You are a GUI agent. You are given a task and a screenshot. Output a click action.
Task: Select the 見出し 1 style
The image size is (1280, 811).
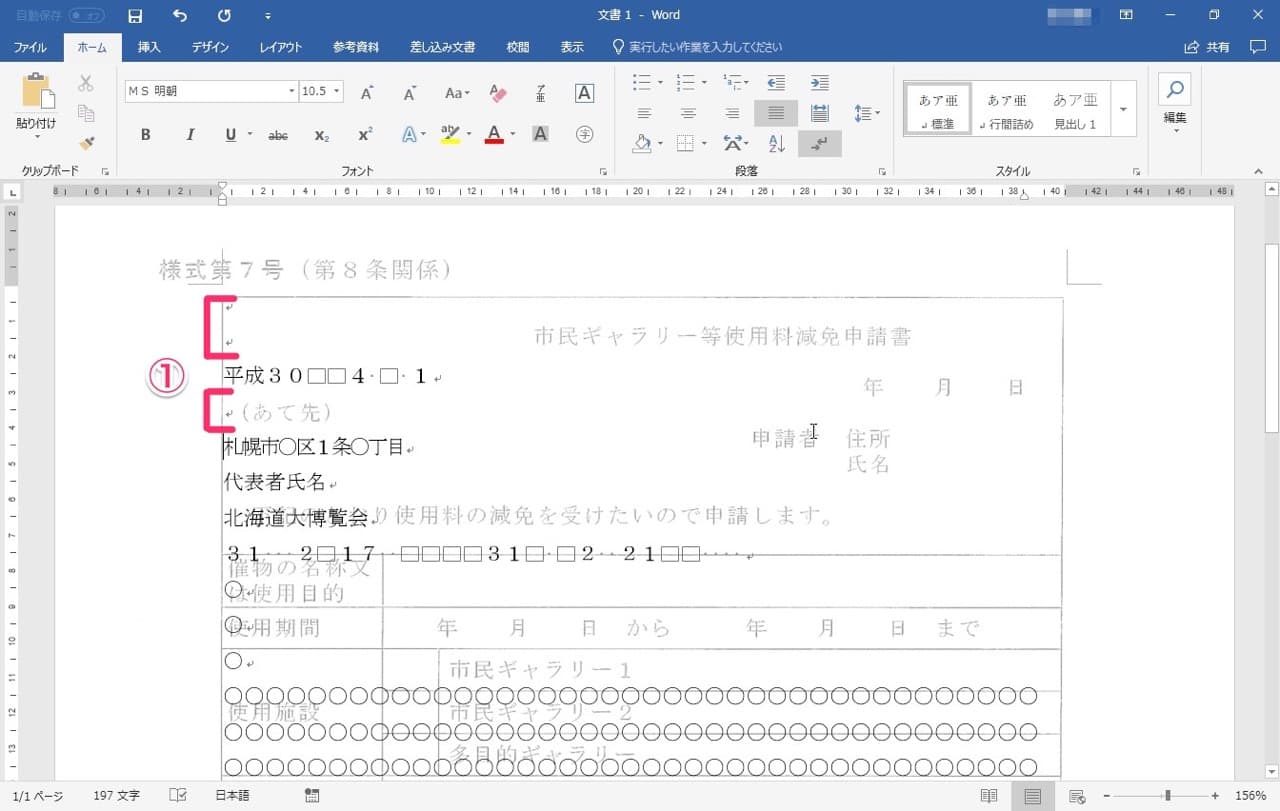(1075, 109)
